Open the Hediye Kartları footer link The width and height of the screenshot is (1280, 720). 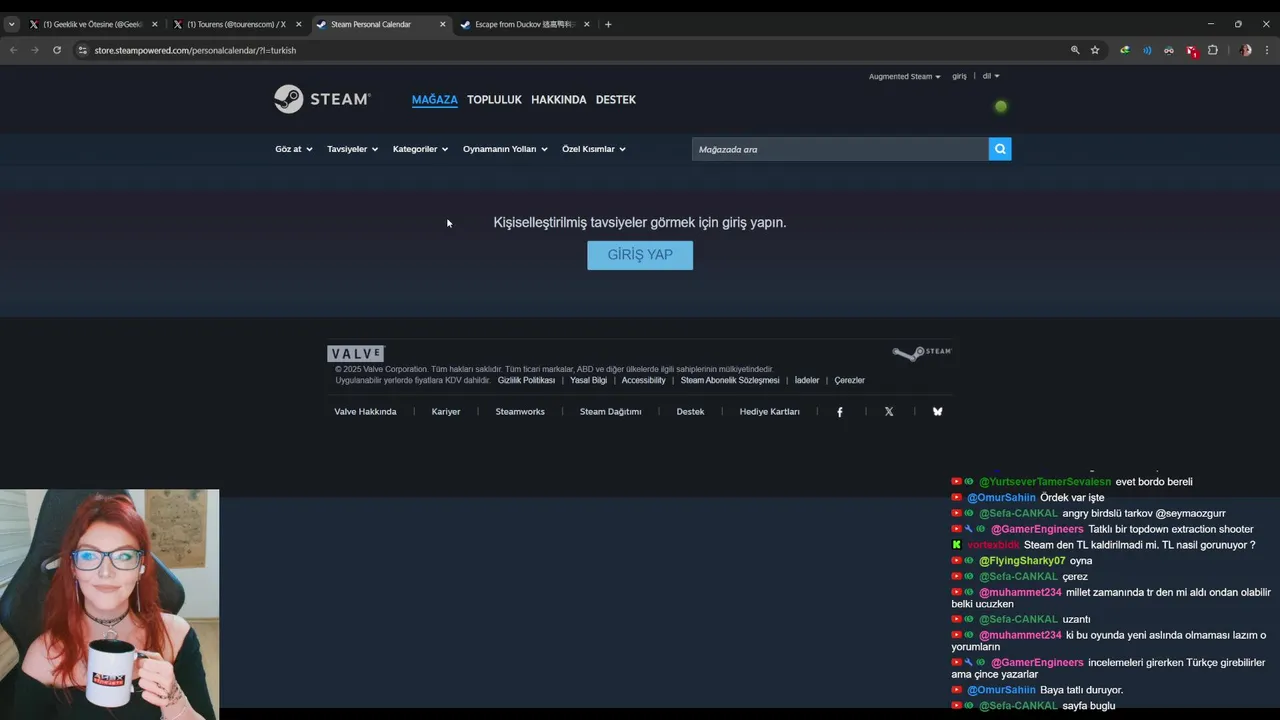(x=769, y=412)
